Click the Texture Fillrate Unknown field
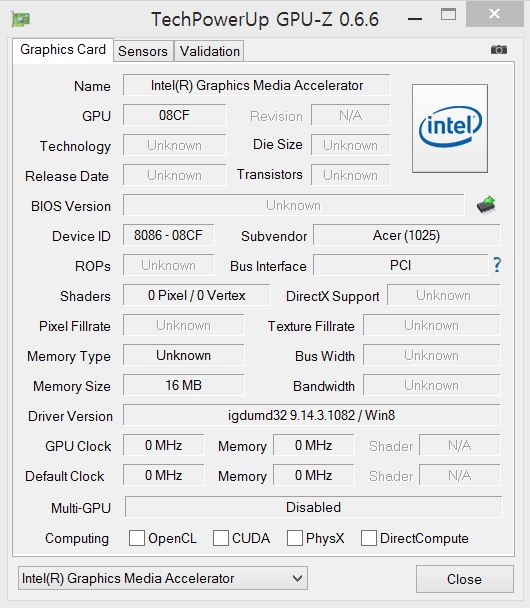Screen dimensions: 530x608 coord(432,325)
